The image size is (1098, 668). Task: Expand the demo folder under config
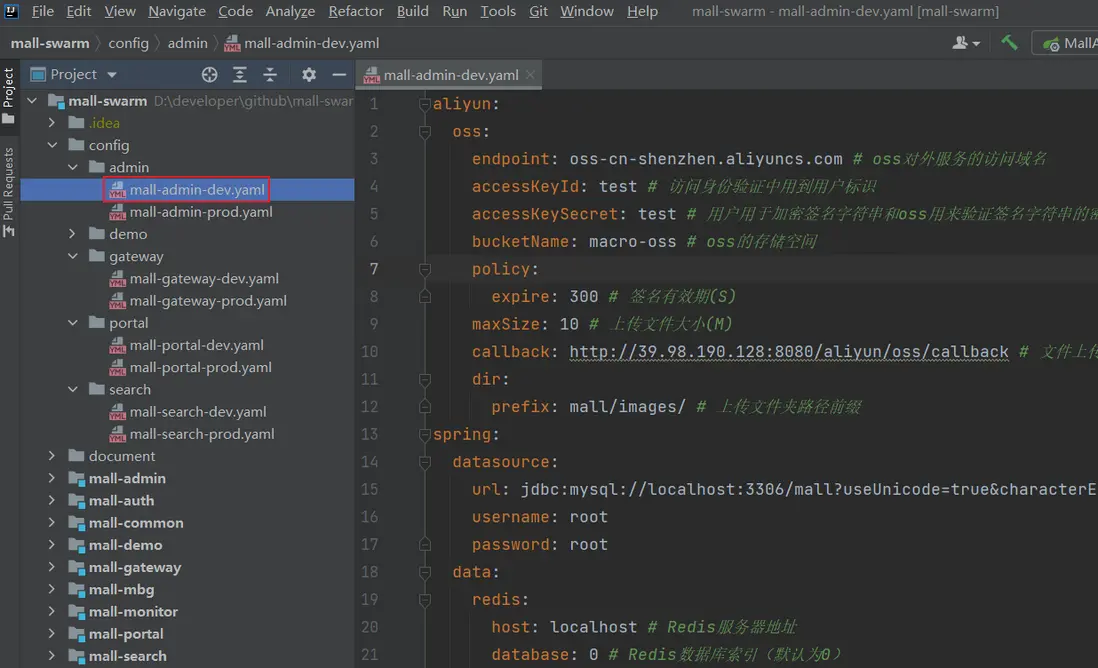click(72, 234)
